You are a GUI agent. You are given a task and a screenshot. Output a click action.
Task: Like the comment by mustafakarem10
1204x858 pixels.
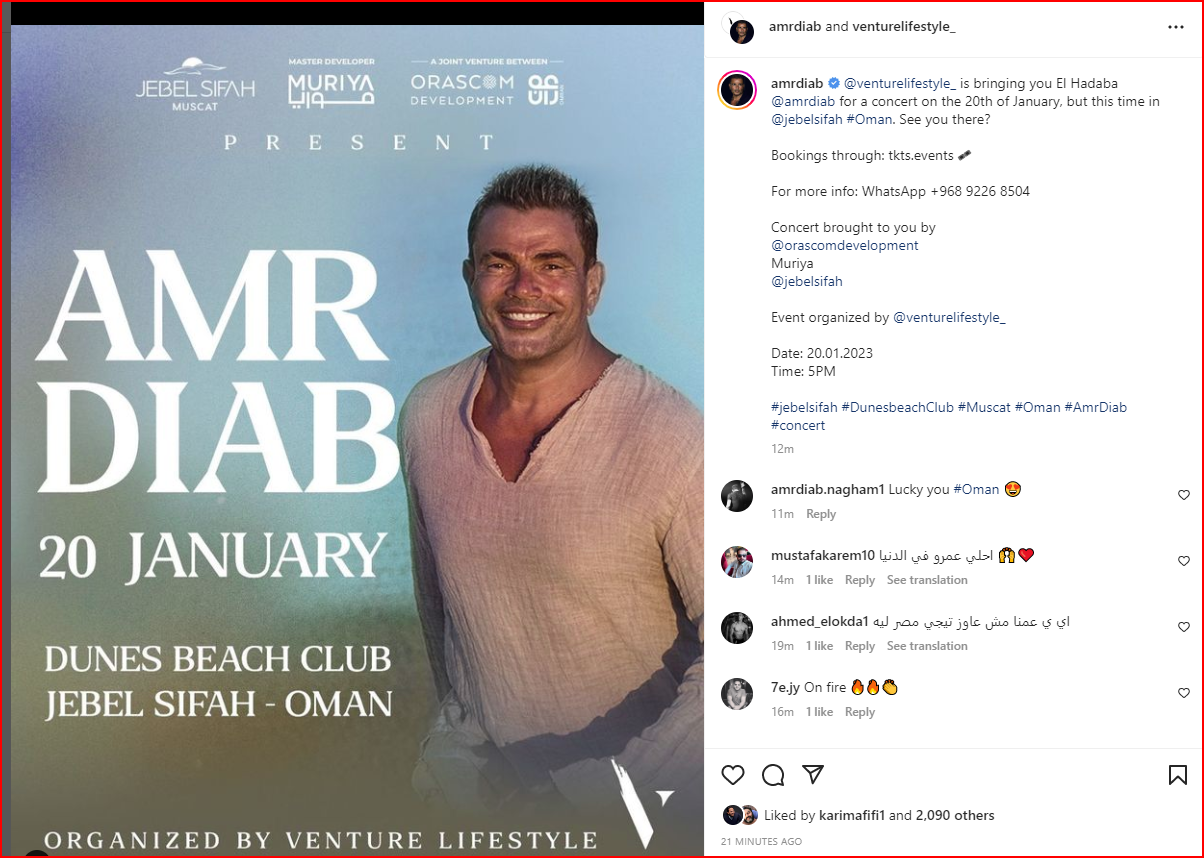coord(1184,561)
